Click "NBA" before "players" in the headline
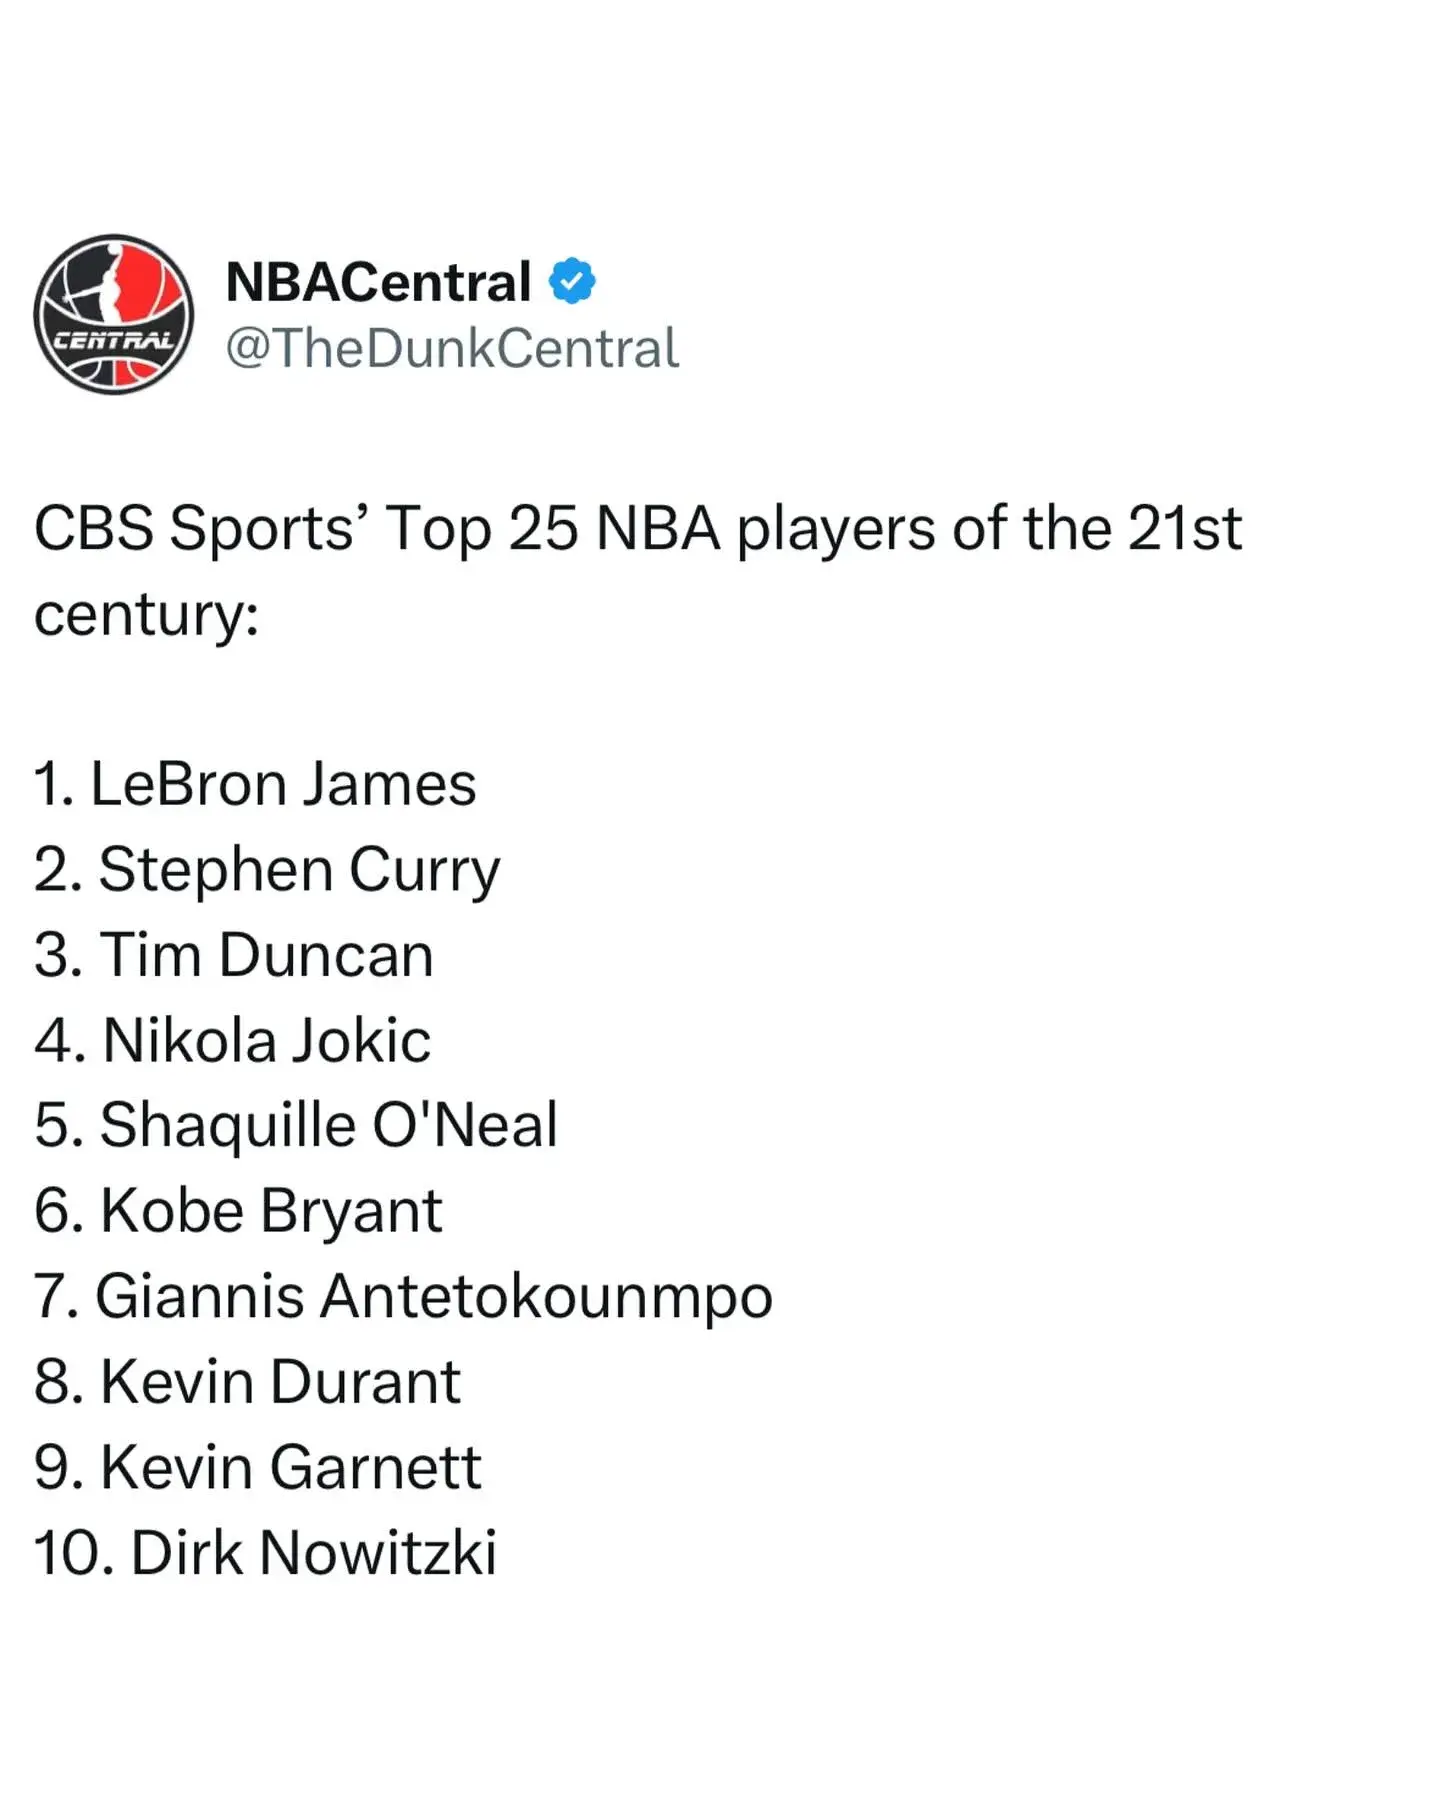Viewport: 1440px width, 1798px height. coord(657,528)
